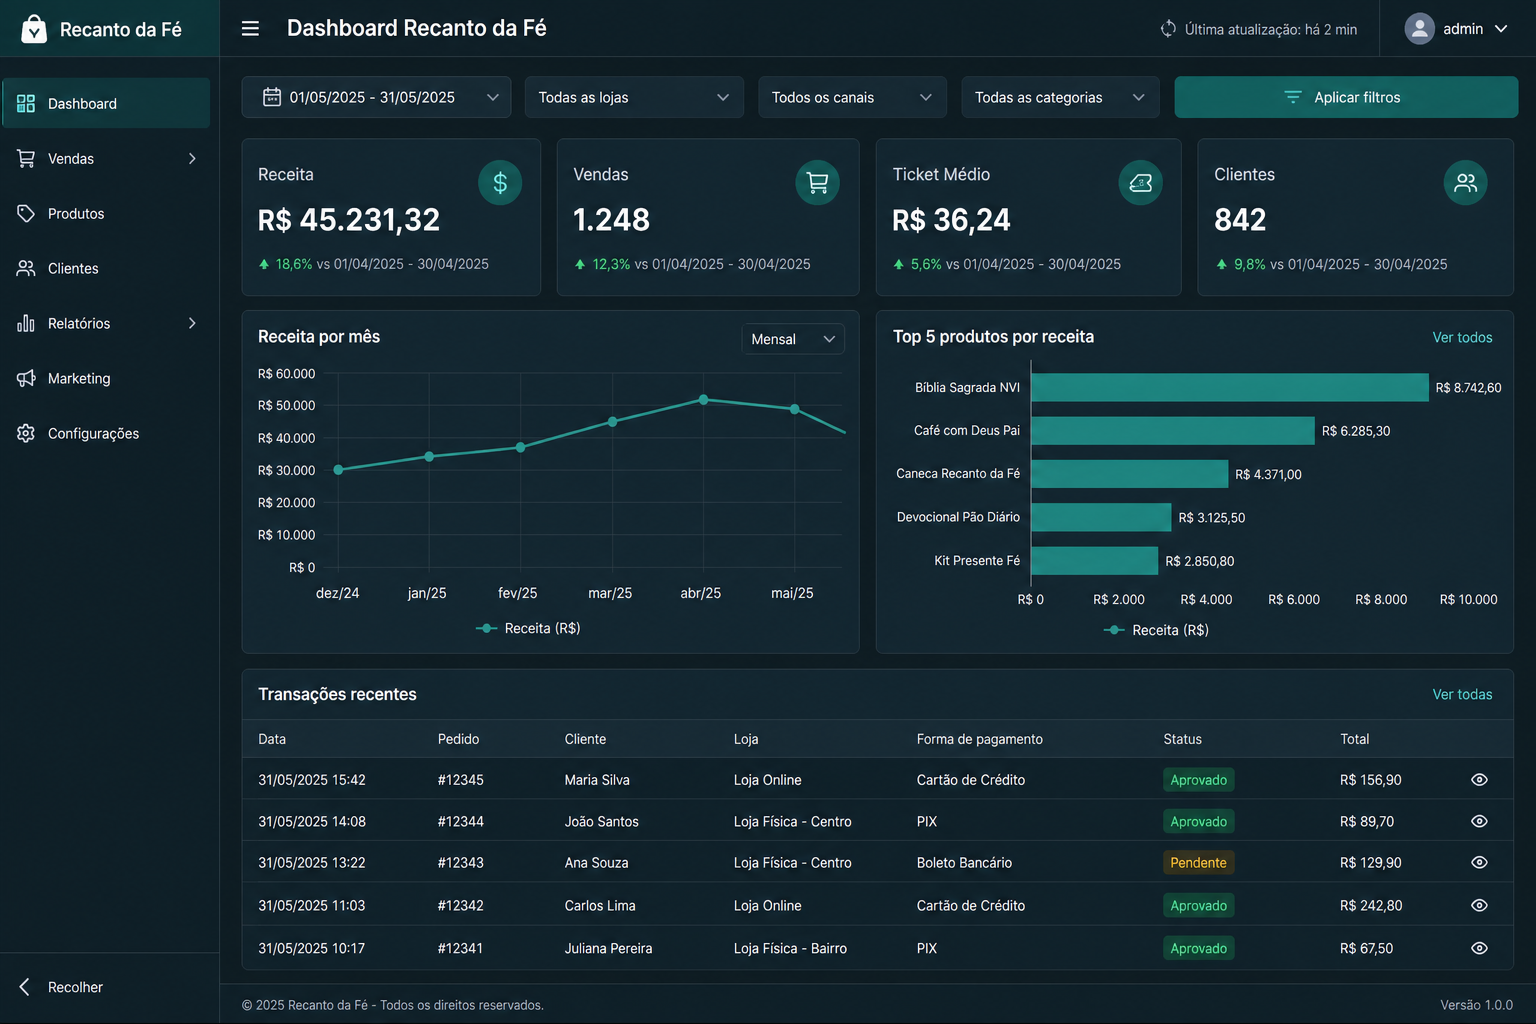
Task: Click the Recanto da Fé shopping bag logo
Action: (34, 28)
